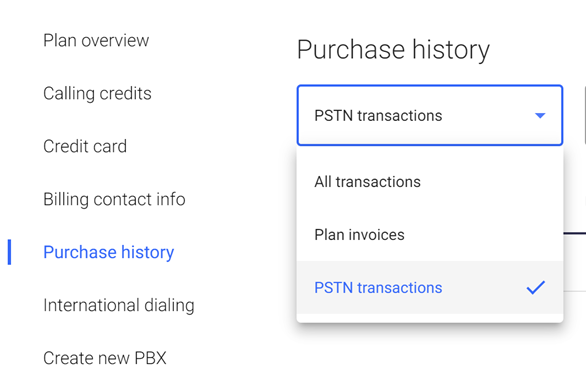
Task: Open the Credit card page
Action: pos(85,146)
